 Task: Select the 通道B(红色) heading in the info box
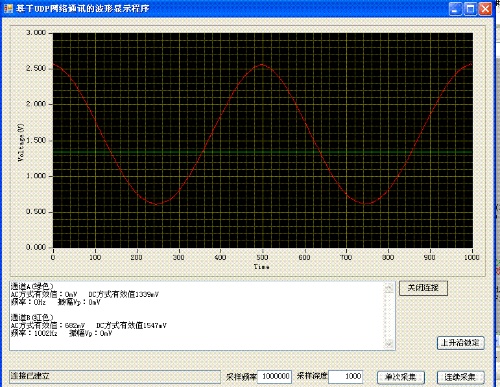(x=32, y=317)
